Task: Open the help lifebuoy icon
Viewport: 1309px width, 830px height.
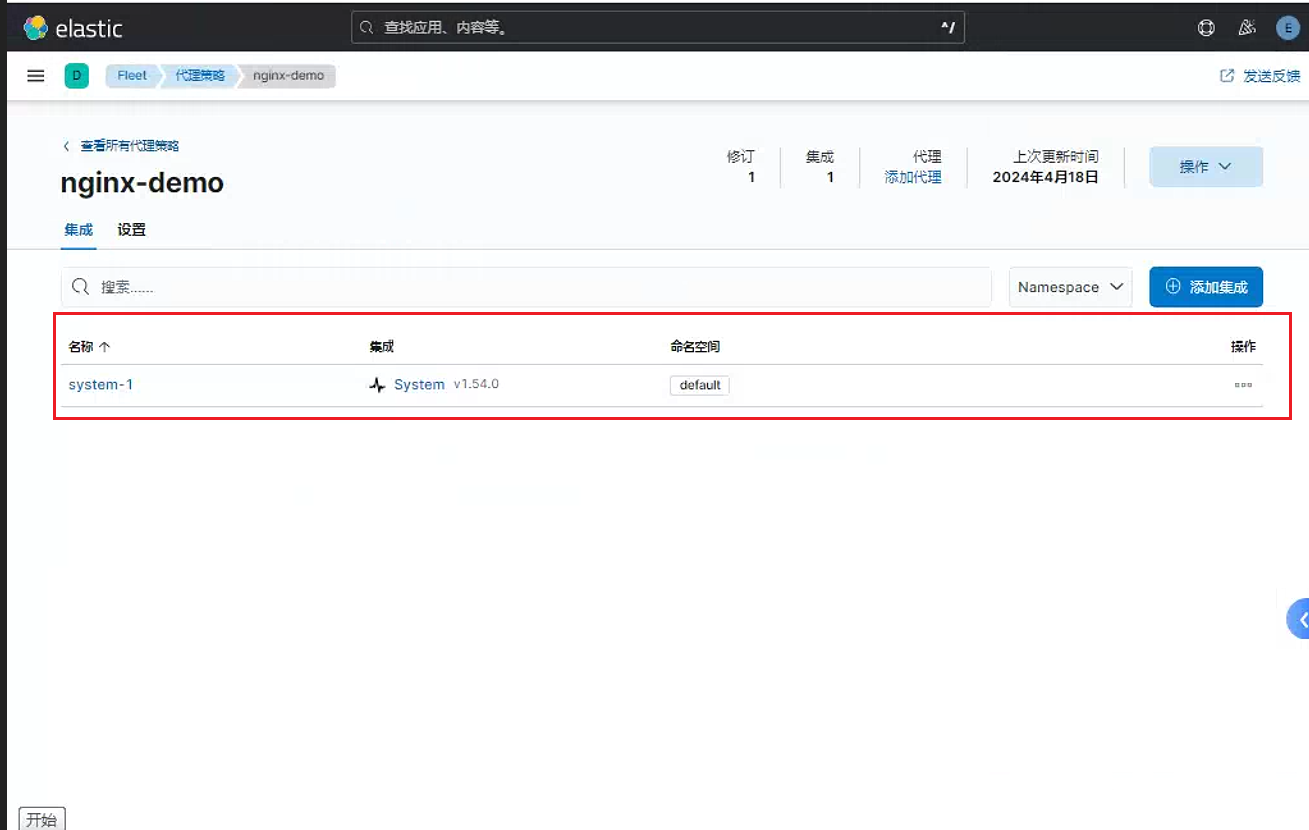Action: coord(1206,28)
